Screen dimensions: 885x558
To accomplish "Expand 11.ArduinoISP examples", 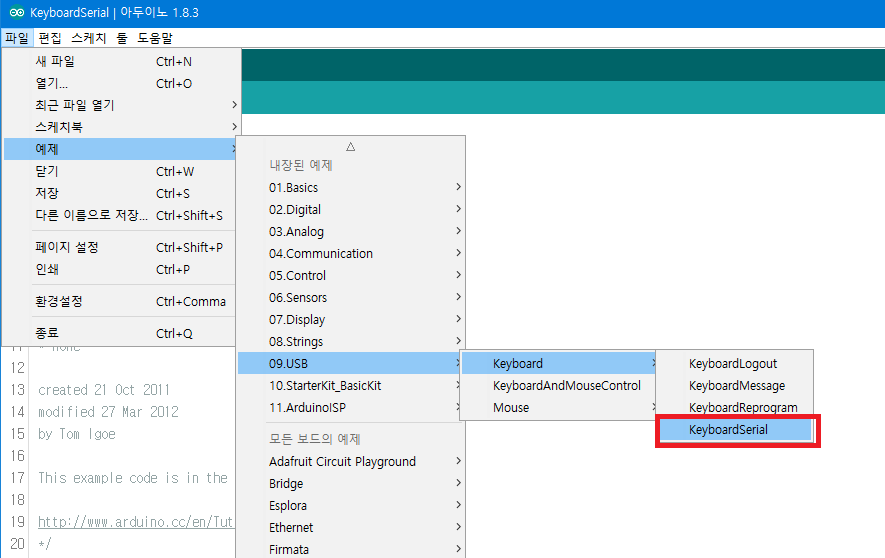I will (351, 407).
